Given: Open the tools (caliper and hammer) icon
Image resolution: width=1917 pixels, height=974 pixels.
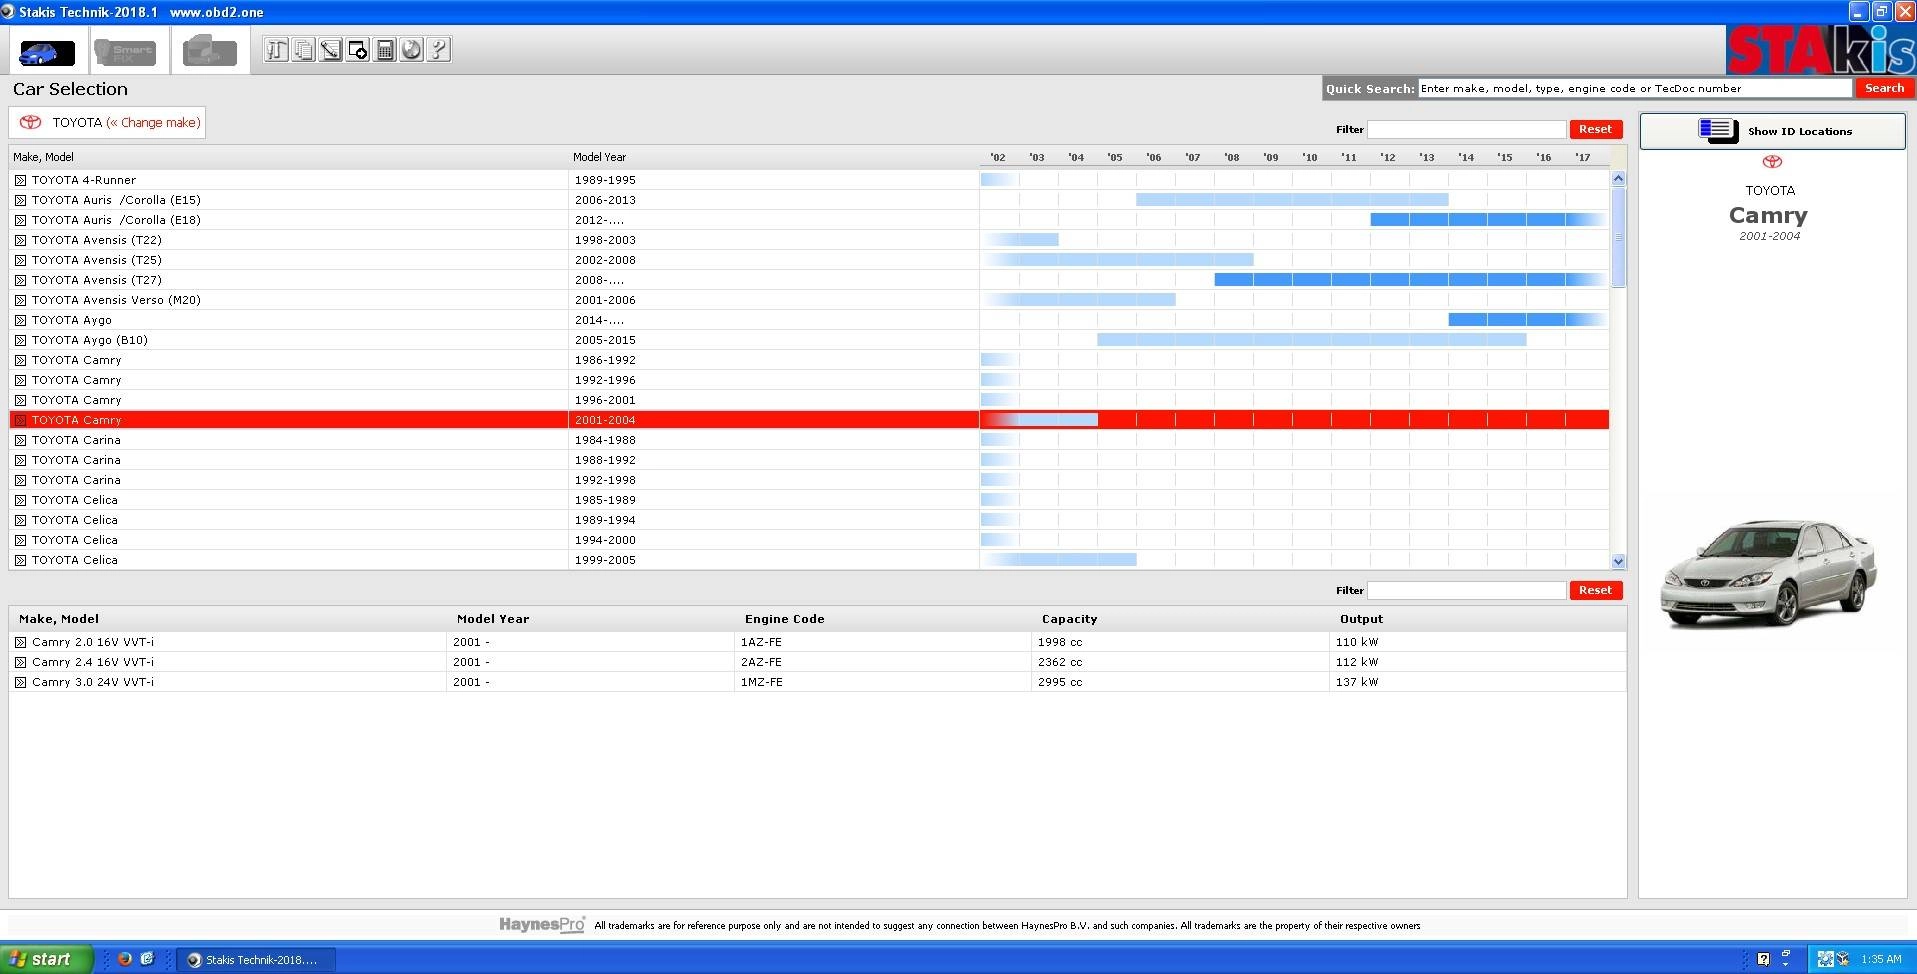Looking at the screenshot, I should pyautogui.click(x=277, y=50).
